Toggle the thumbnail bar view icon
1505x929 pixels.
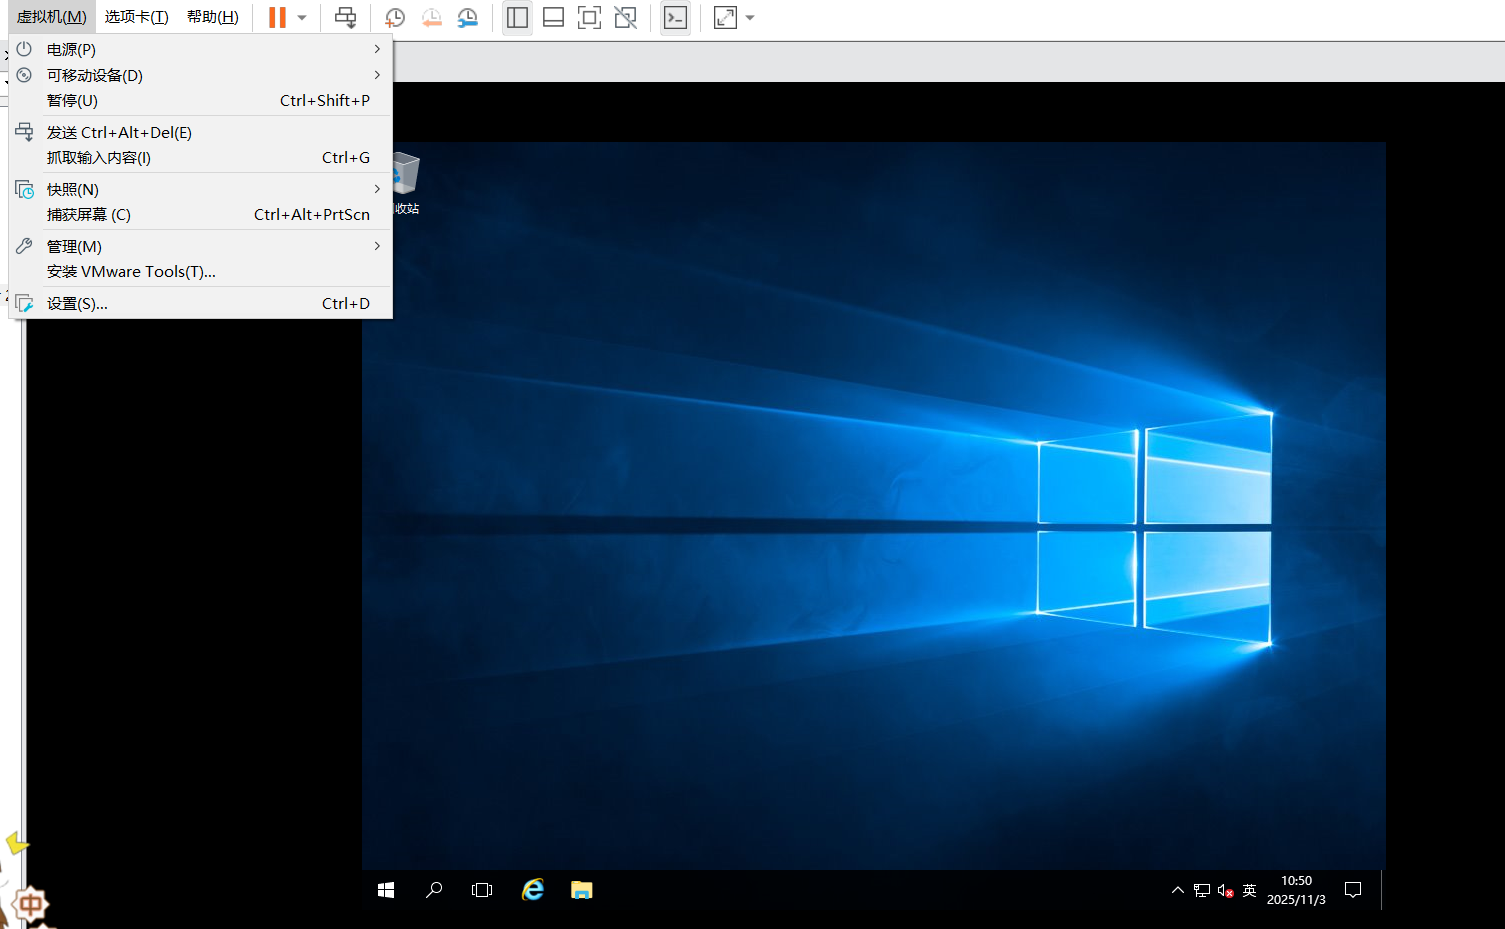pyautogui.click(x=553, y=17)
